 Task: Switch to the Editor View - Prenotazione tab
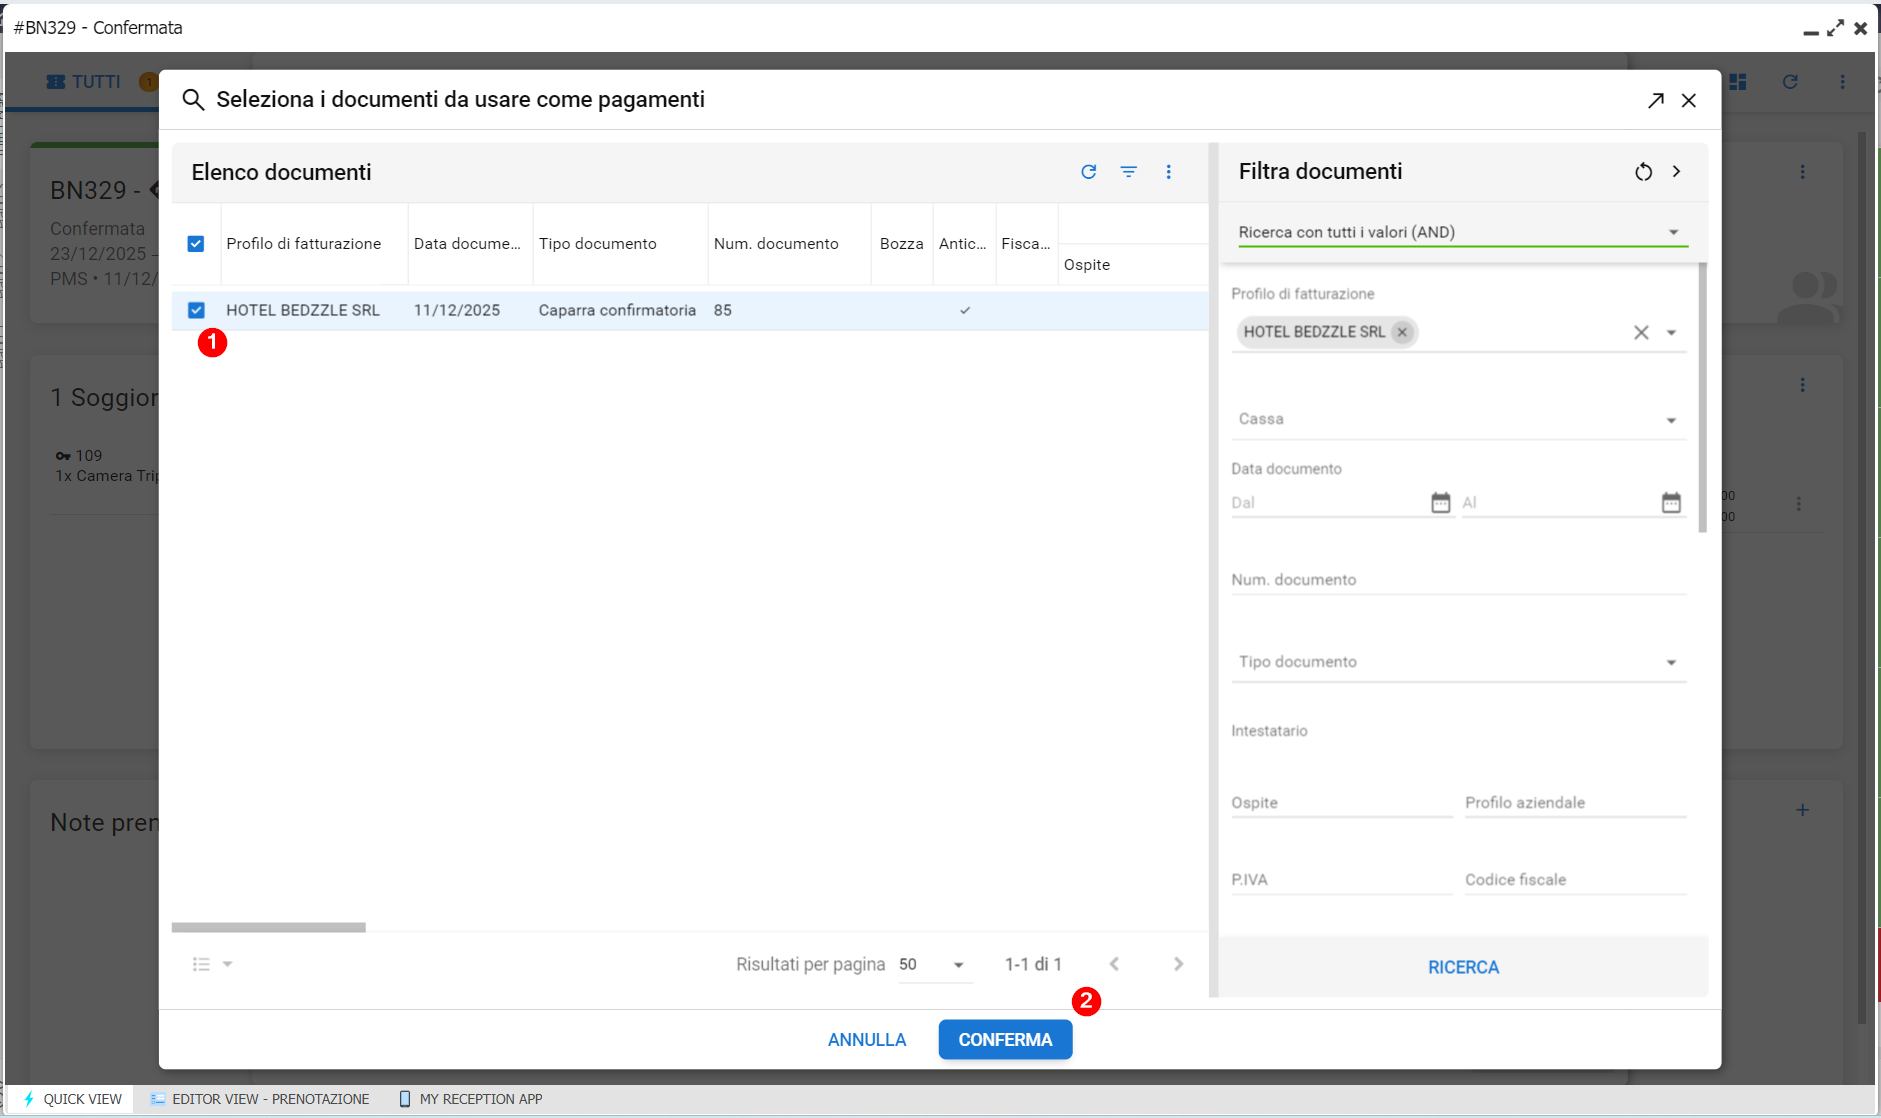click(260, 1099)
